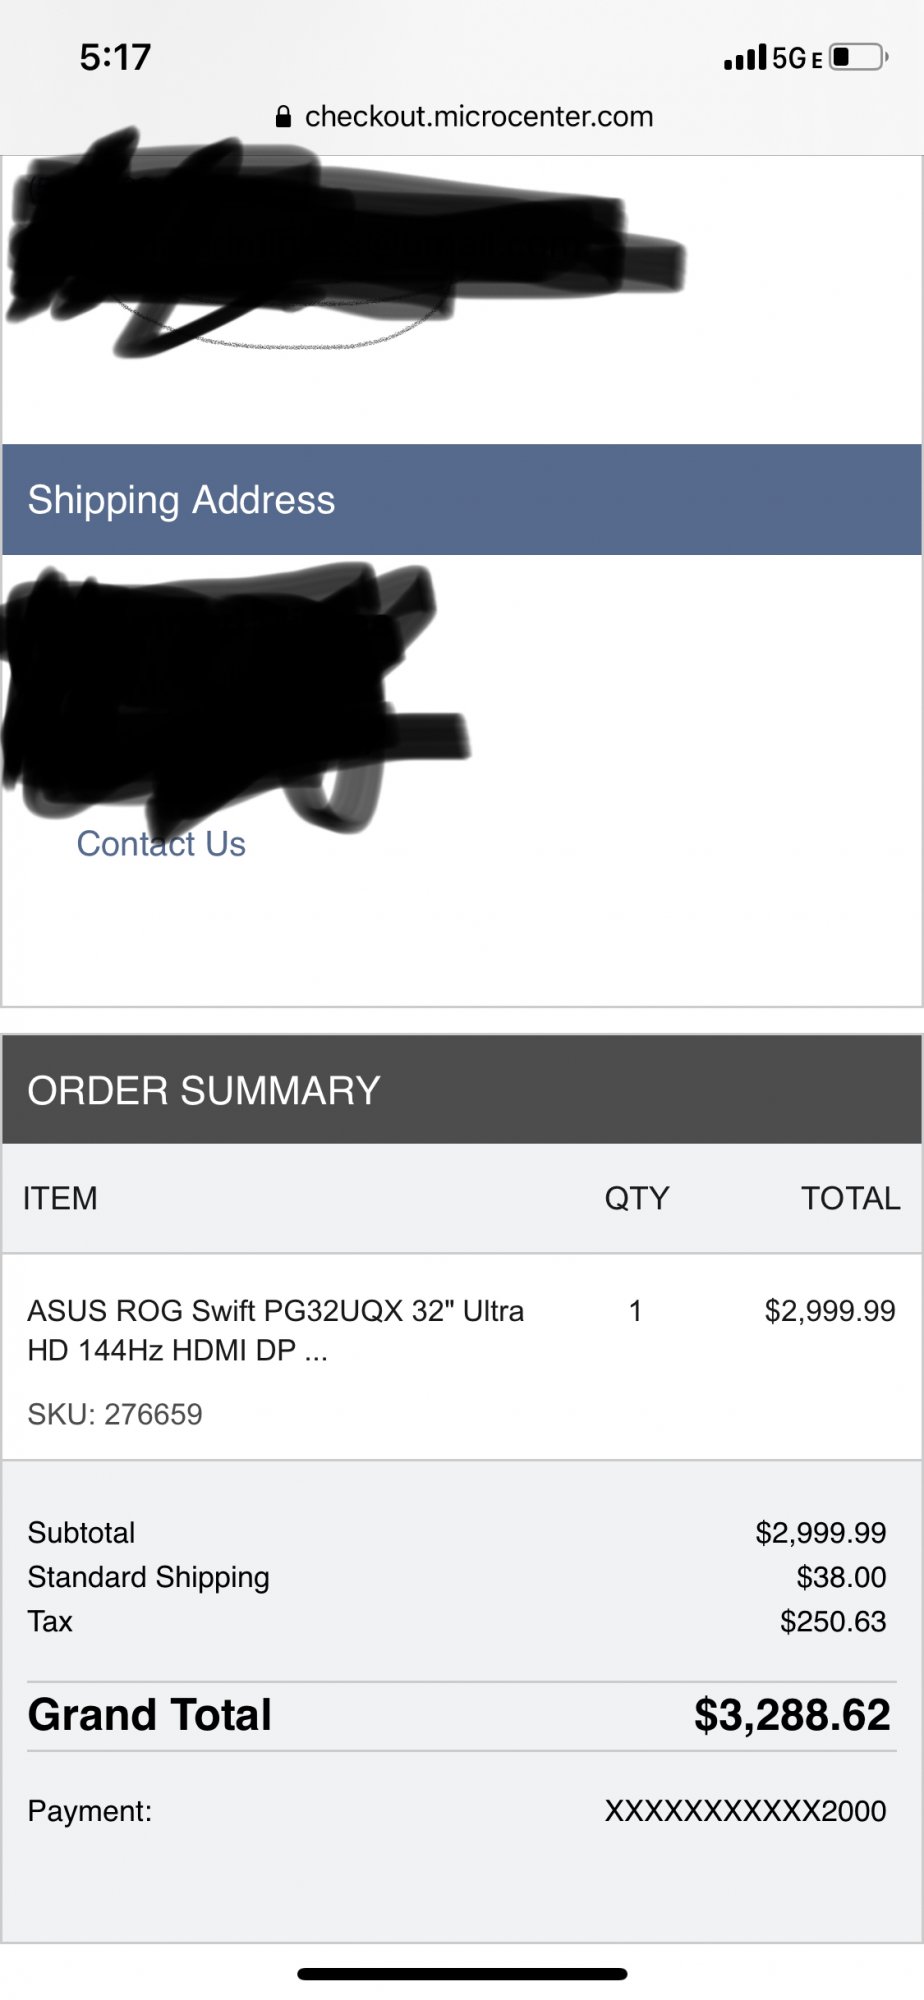Tap the SKU: 276659 text
The image size is (924, 2000).
pyautogui.click(x=115, y=1414)
